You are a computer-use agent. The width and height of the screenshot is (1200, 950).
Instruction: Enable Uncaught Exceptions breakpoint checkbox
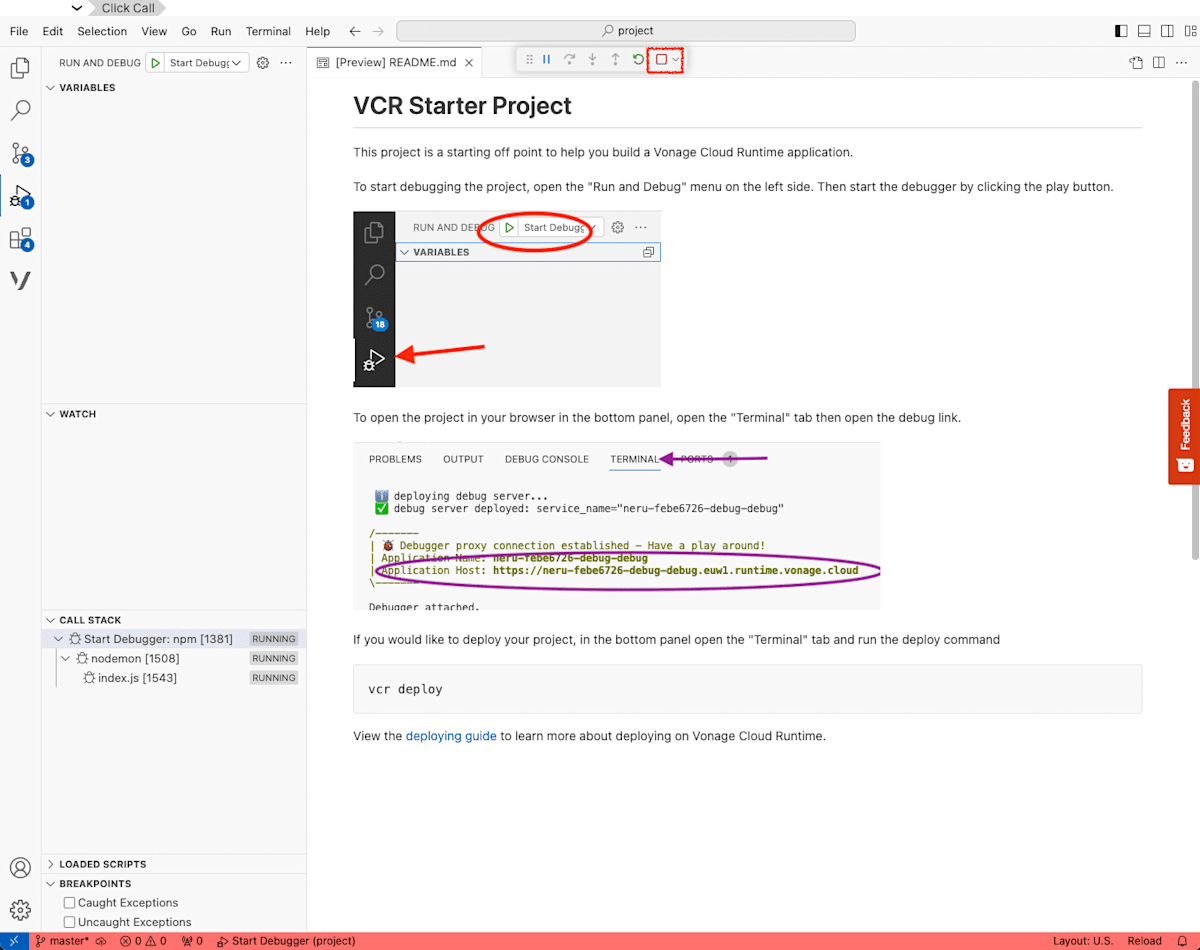[x=70, y=922]
